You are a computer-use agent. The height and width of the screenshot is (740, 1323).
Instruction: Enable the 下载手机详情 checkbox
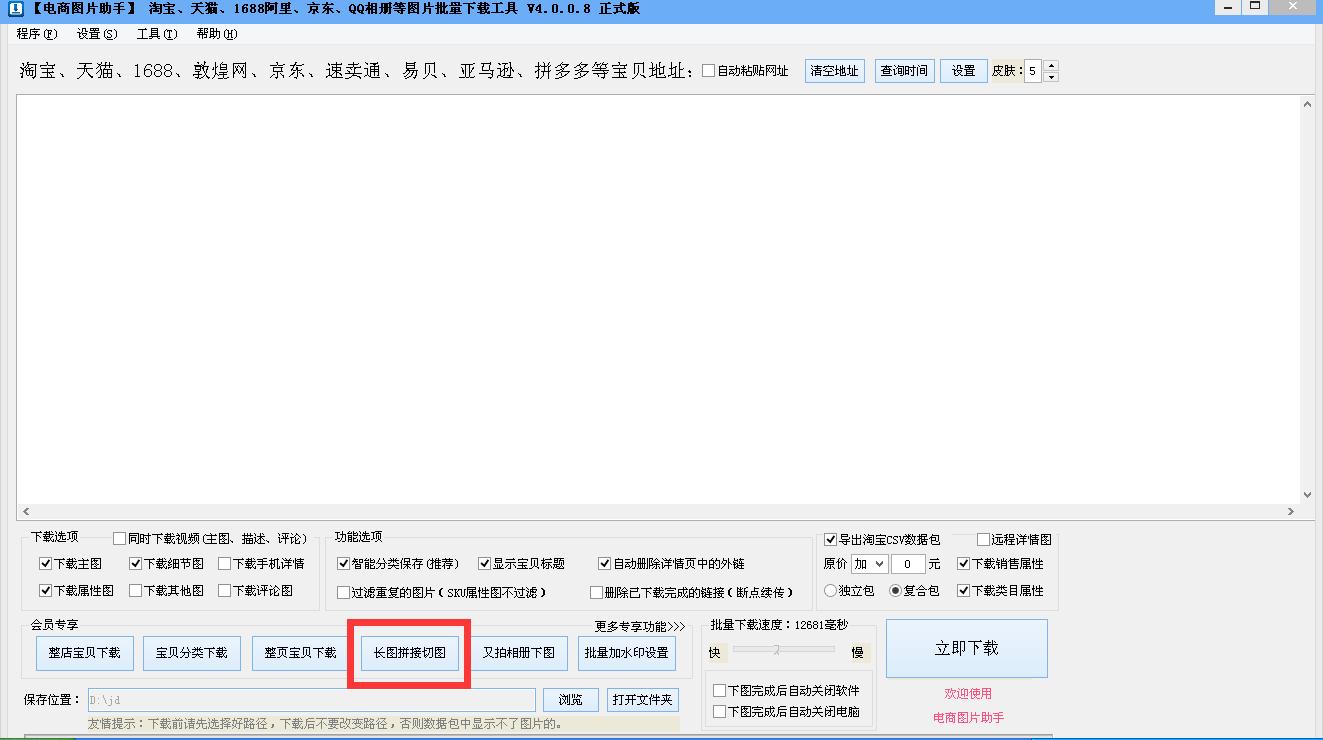(225, 562)
